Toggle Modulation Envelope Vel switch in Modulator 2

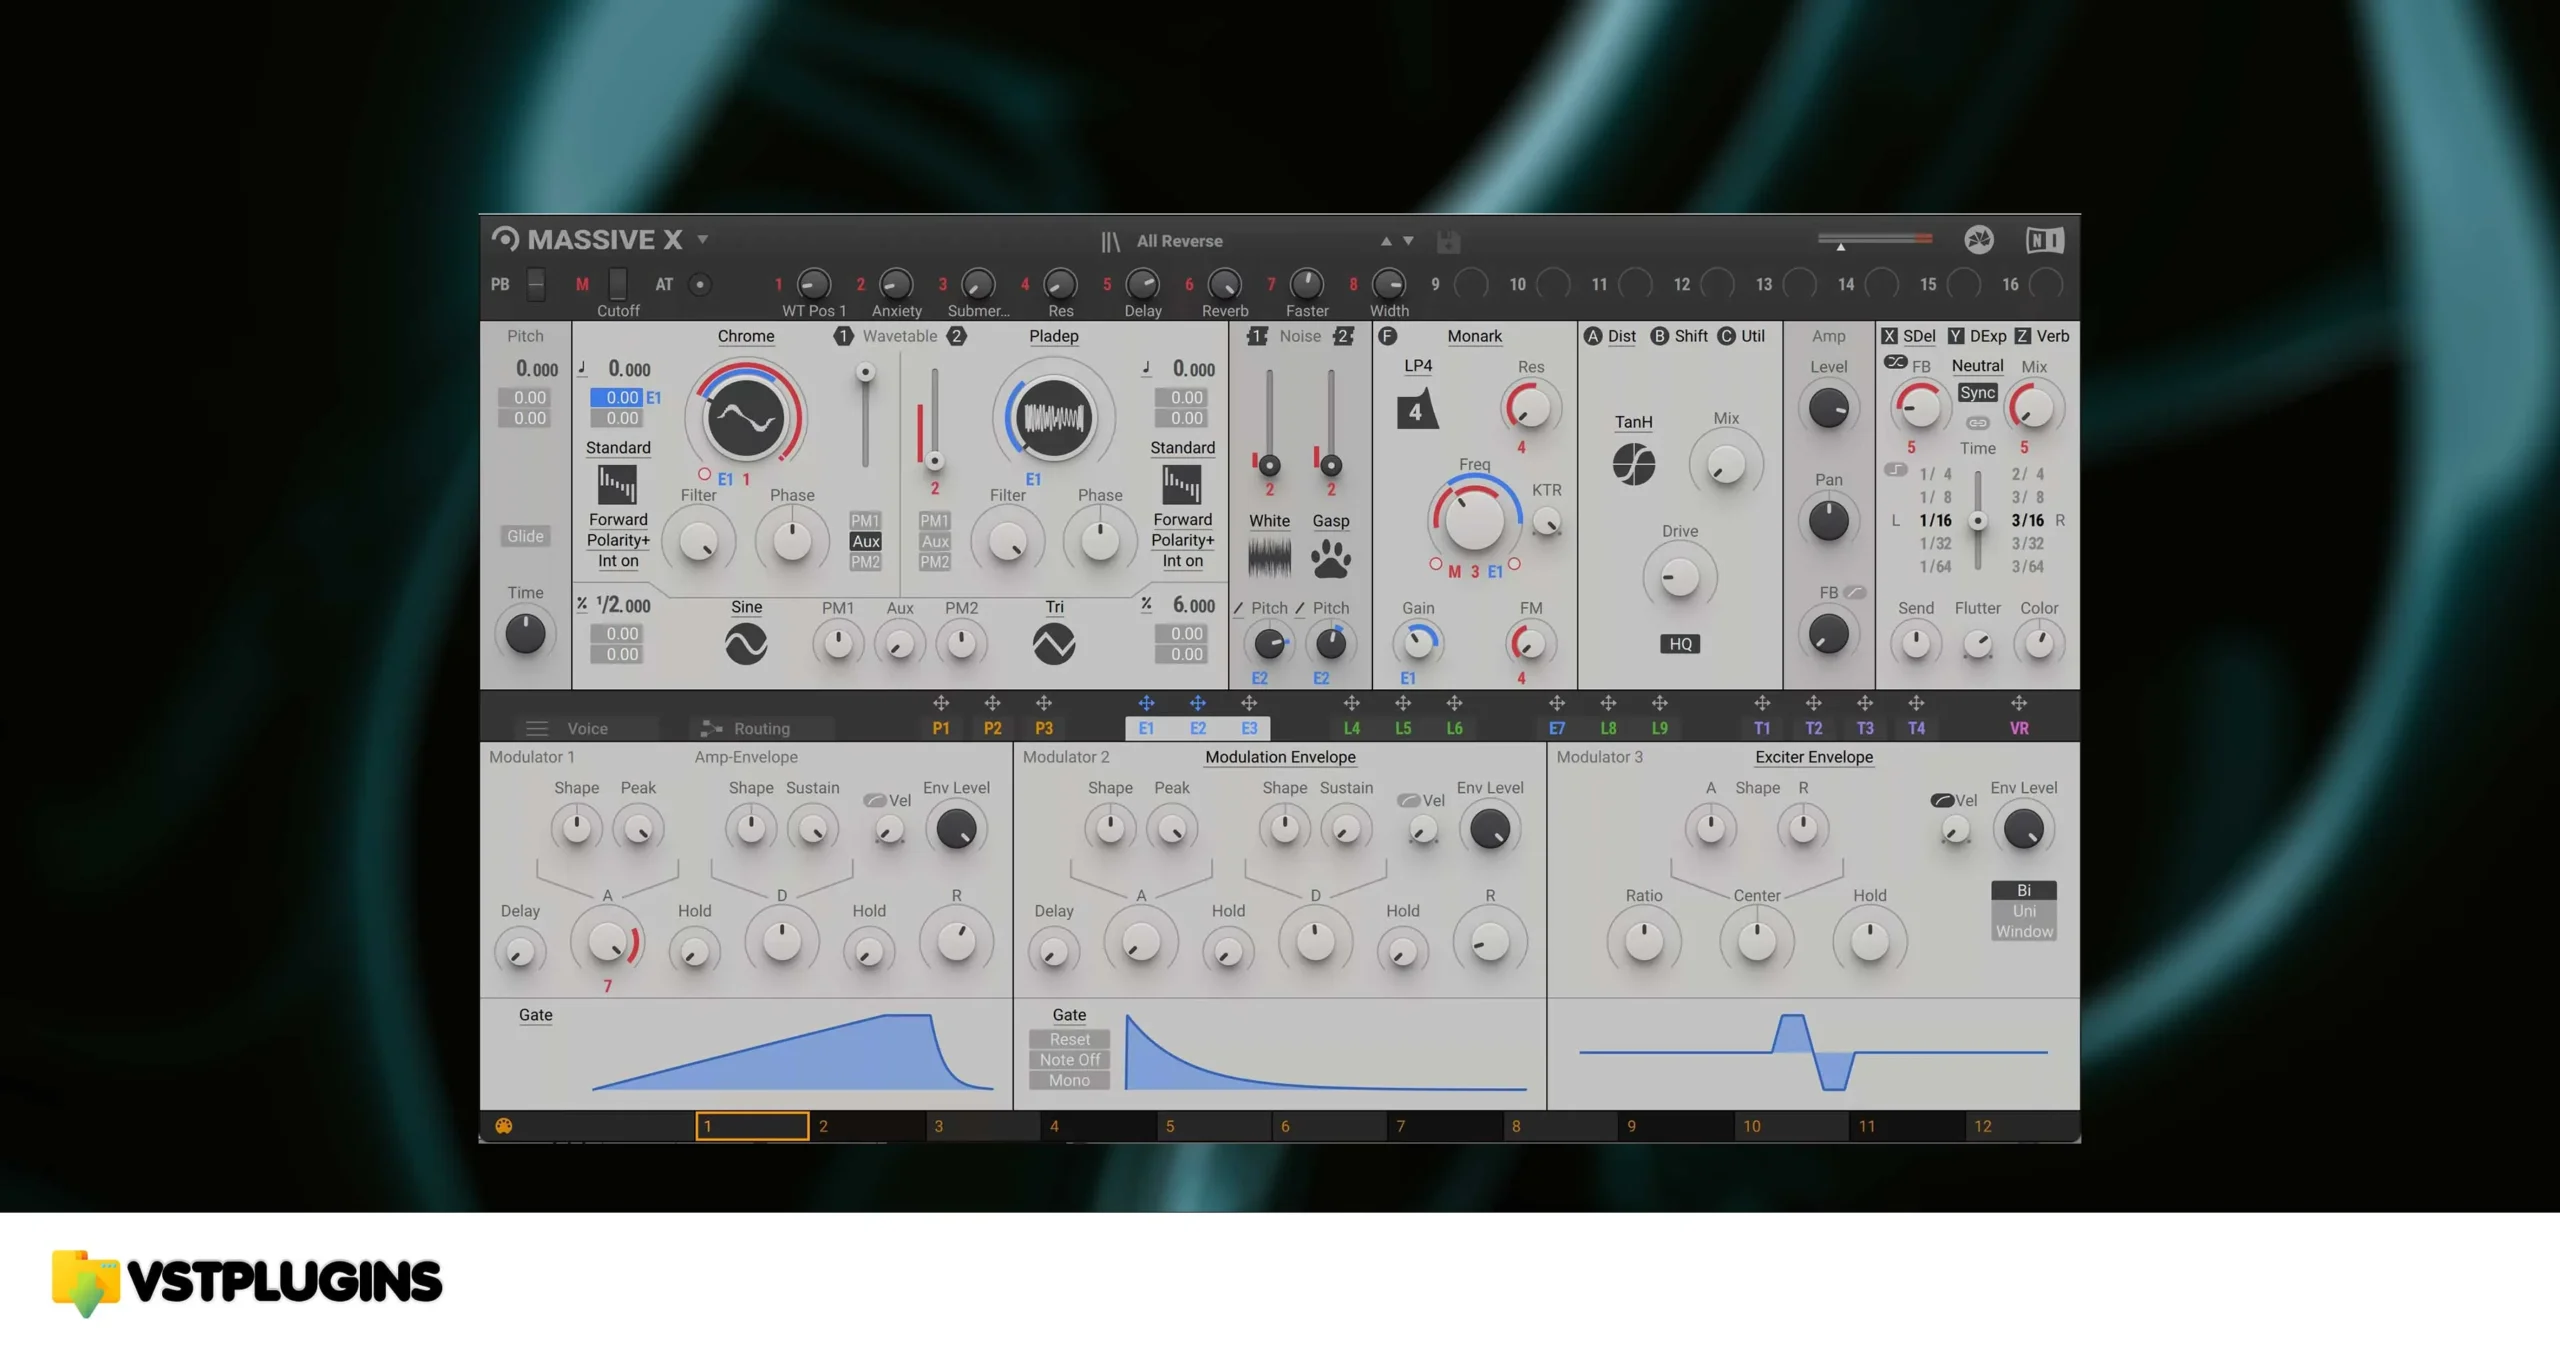pos(1409,800)
